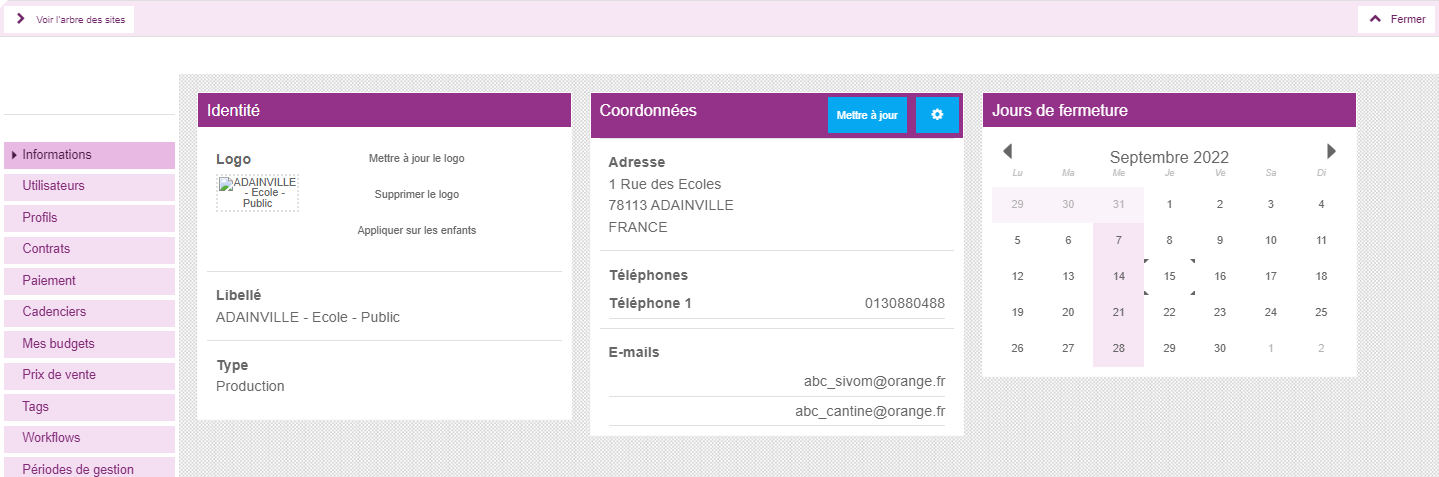
Task: Select greyed day 31 of previous month
Action: [x=1119, y=204]
